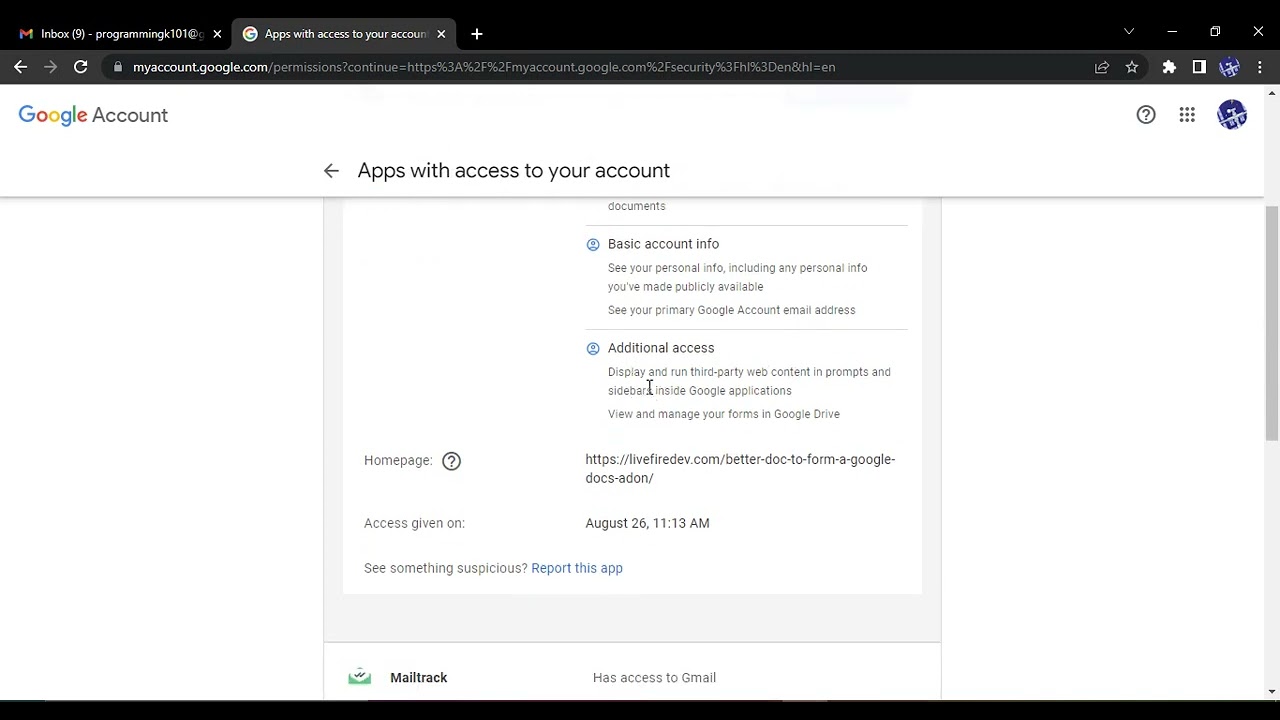Click the address bar URL
The height and width of the screenshot is (720, 1280).
pyautogui.click(x=484, y=67)
